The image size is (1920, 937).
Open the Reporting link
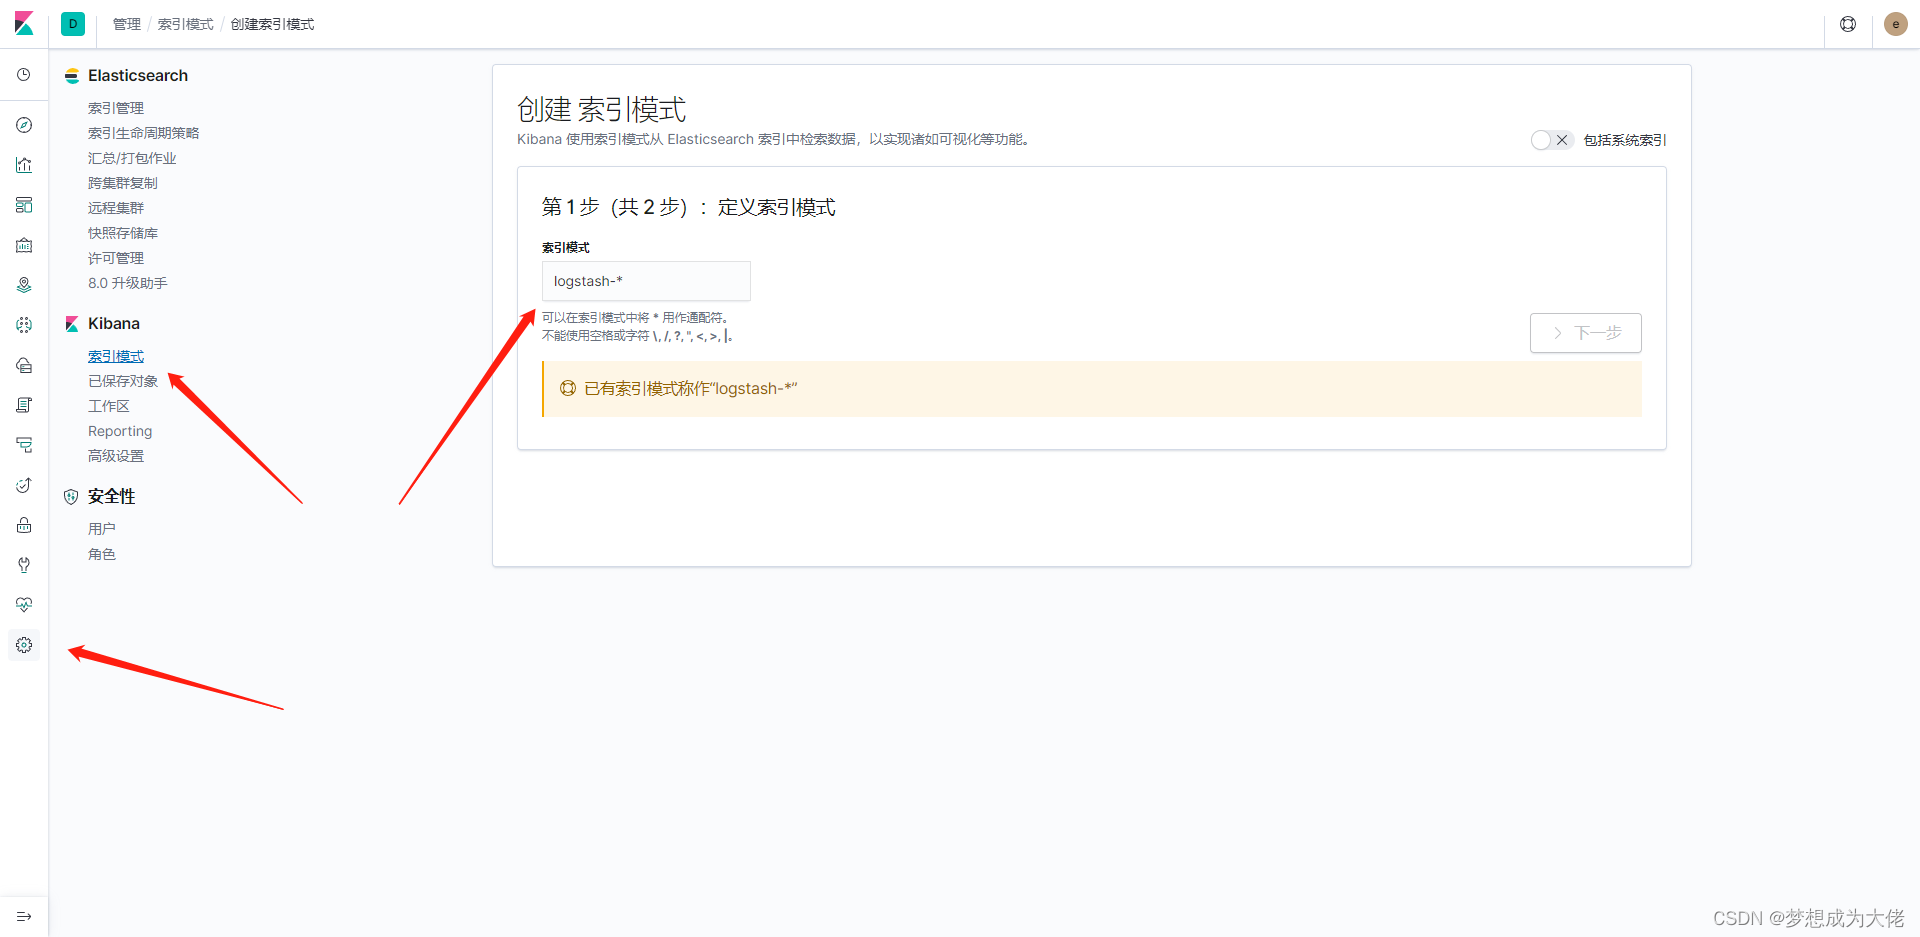click(x=120, y=430)
